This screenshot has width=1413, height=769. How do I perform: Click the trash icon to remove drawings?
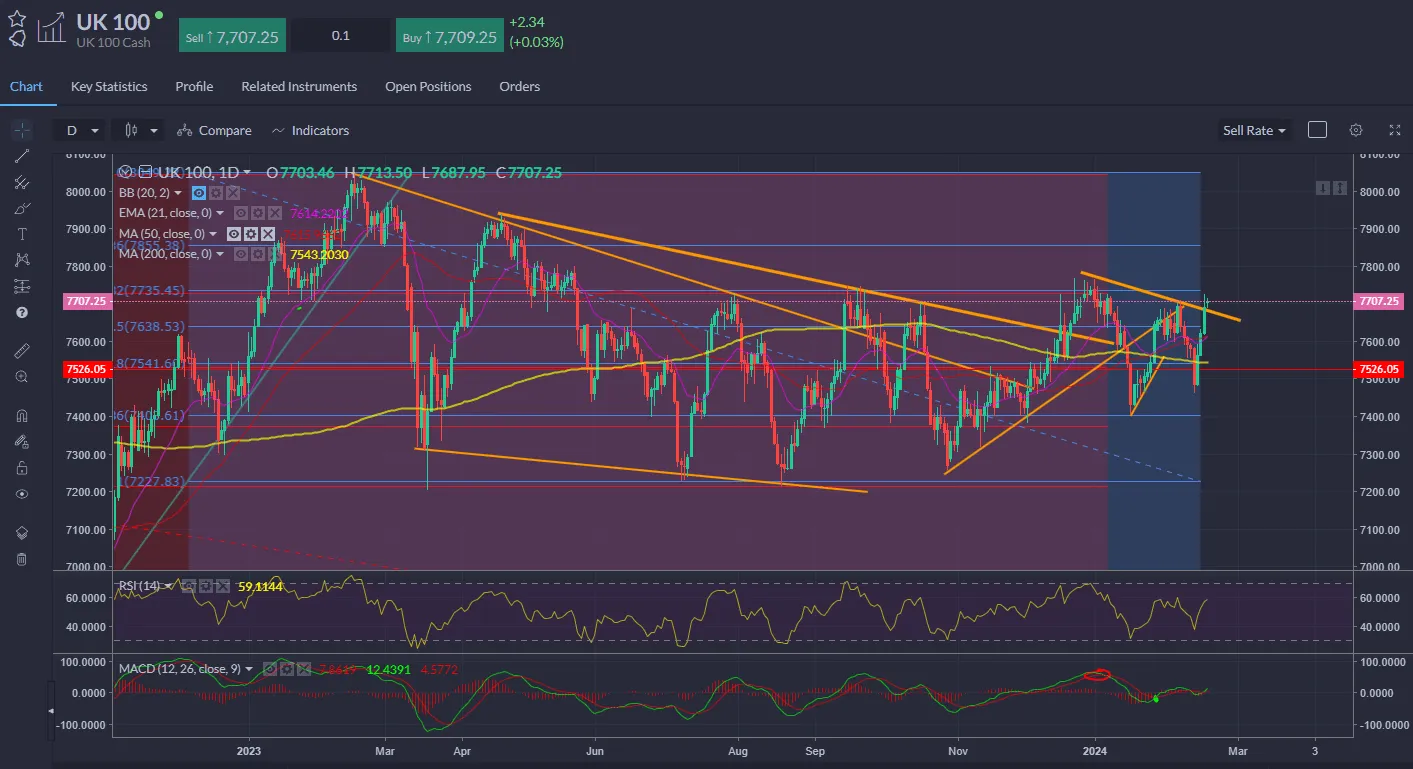coord(21,559)
